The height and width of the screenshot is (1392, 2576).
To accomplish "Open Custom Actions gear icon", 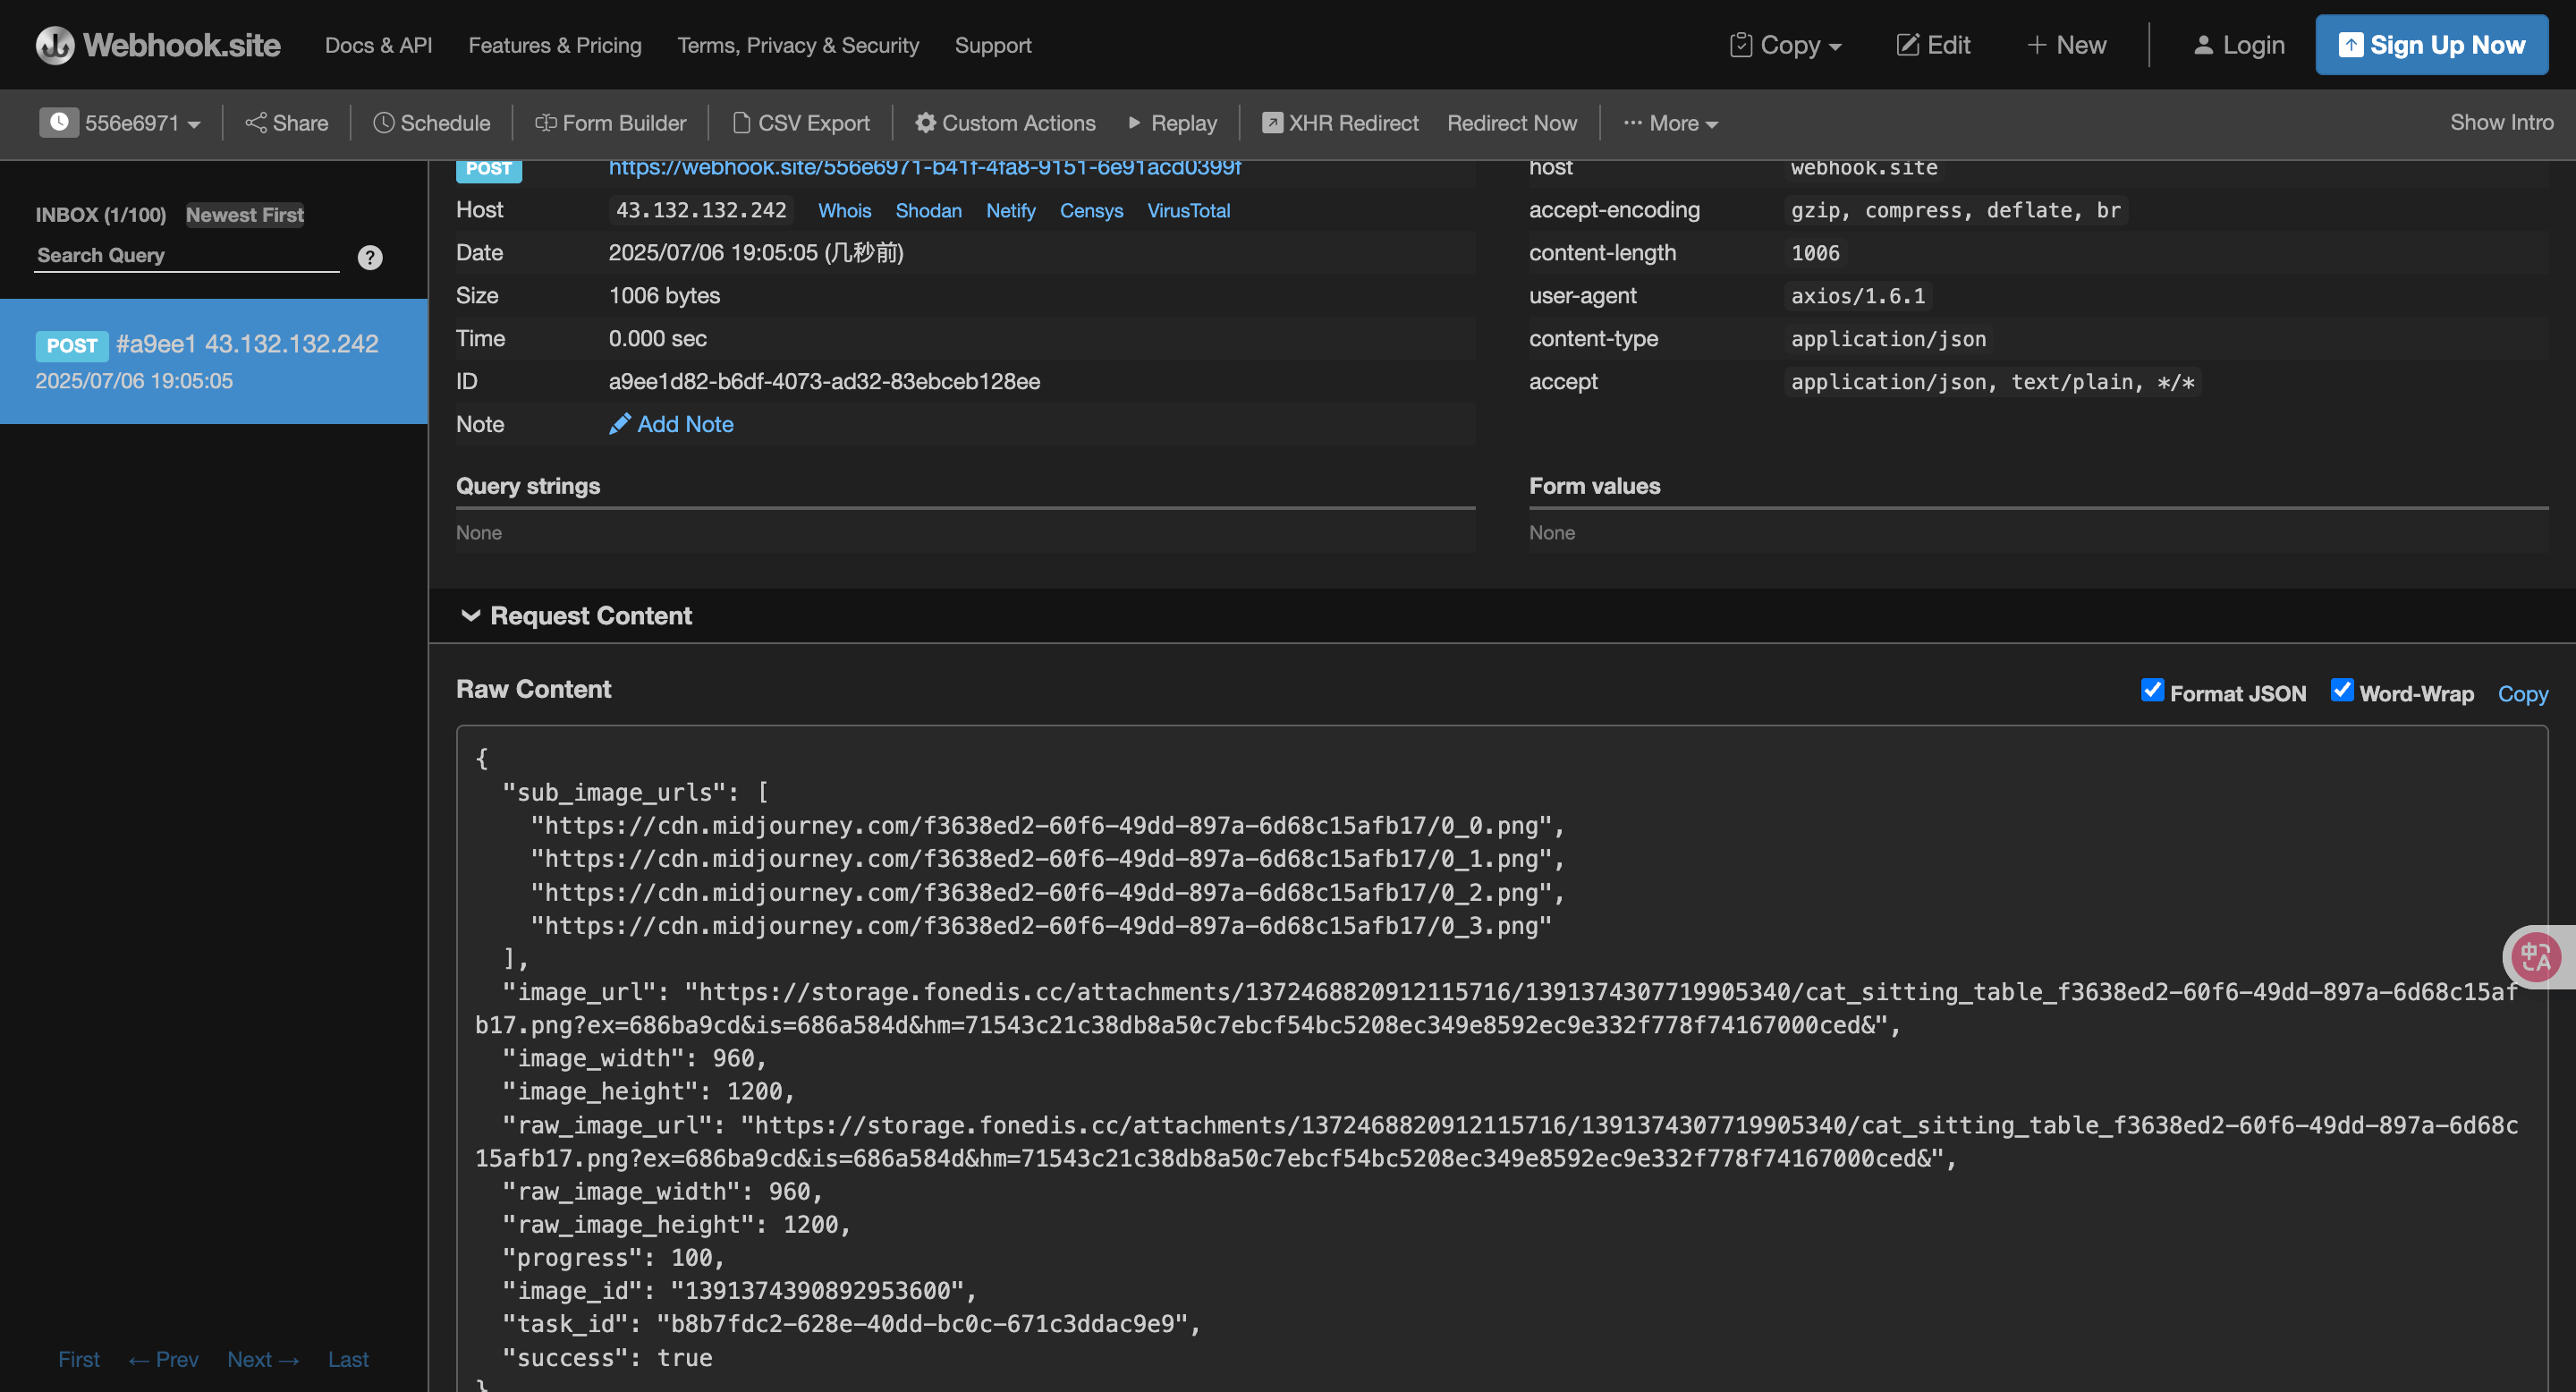I will [925, 123].
